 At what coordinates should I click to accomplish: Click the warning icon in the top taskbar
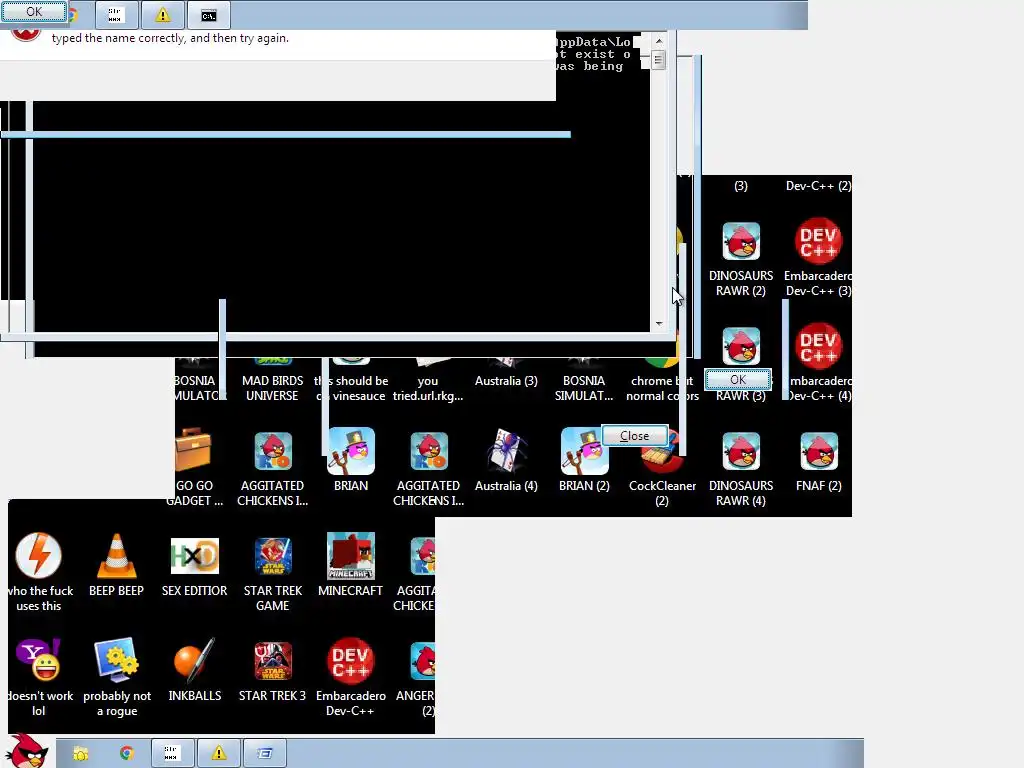[163, 15]
